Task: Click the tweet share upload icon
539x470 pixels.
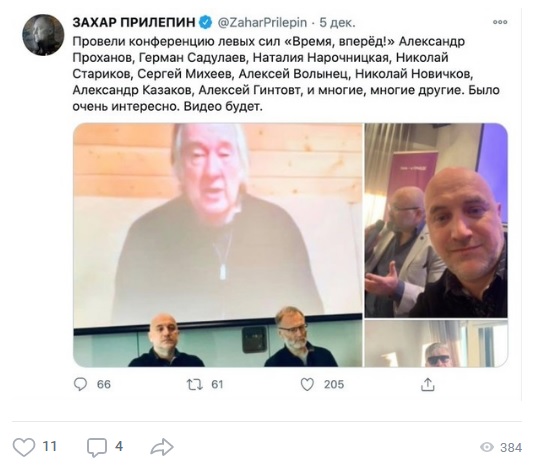Action: point(428,384)
